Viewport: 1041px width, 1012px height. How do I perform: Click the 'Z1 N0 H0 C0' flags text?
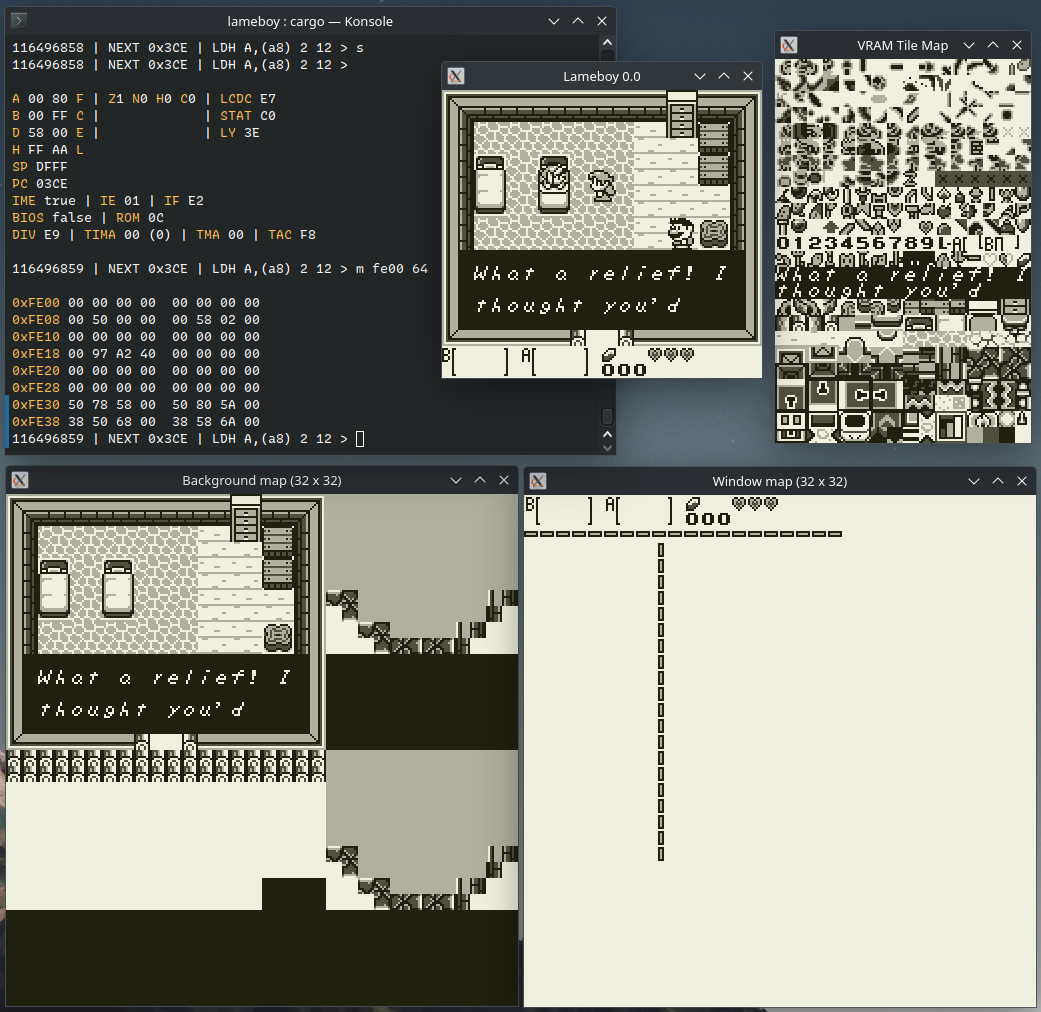152,99
